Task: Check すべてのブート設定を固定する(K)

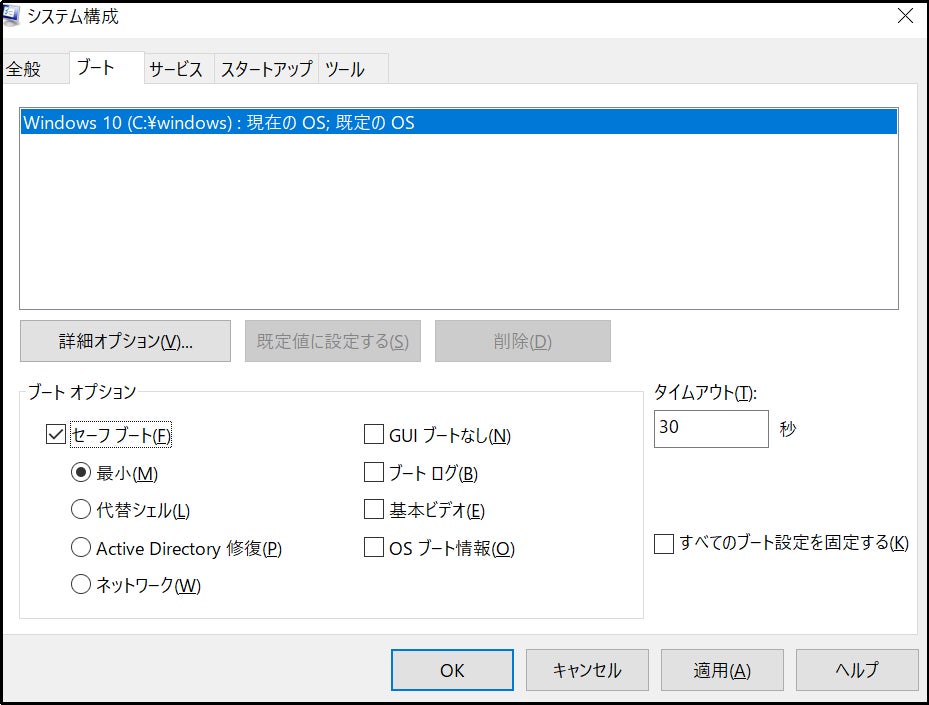Action: [x=664, y=543]
